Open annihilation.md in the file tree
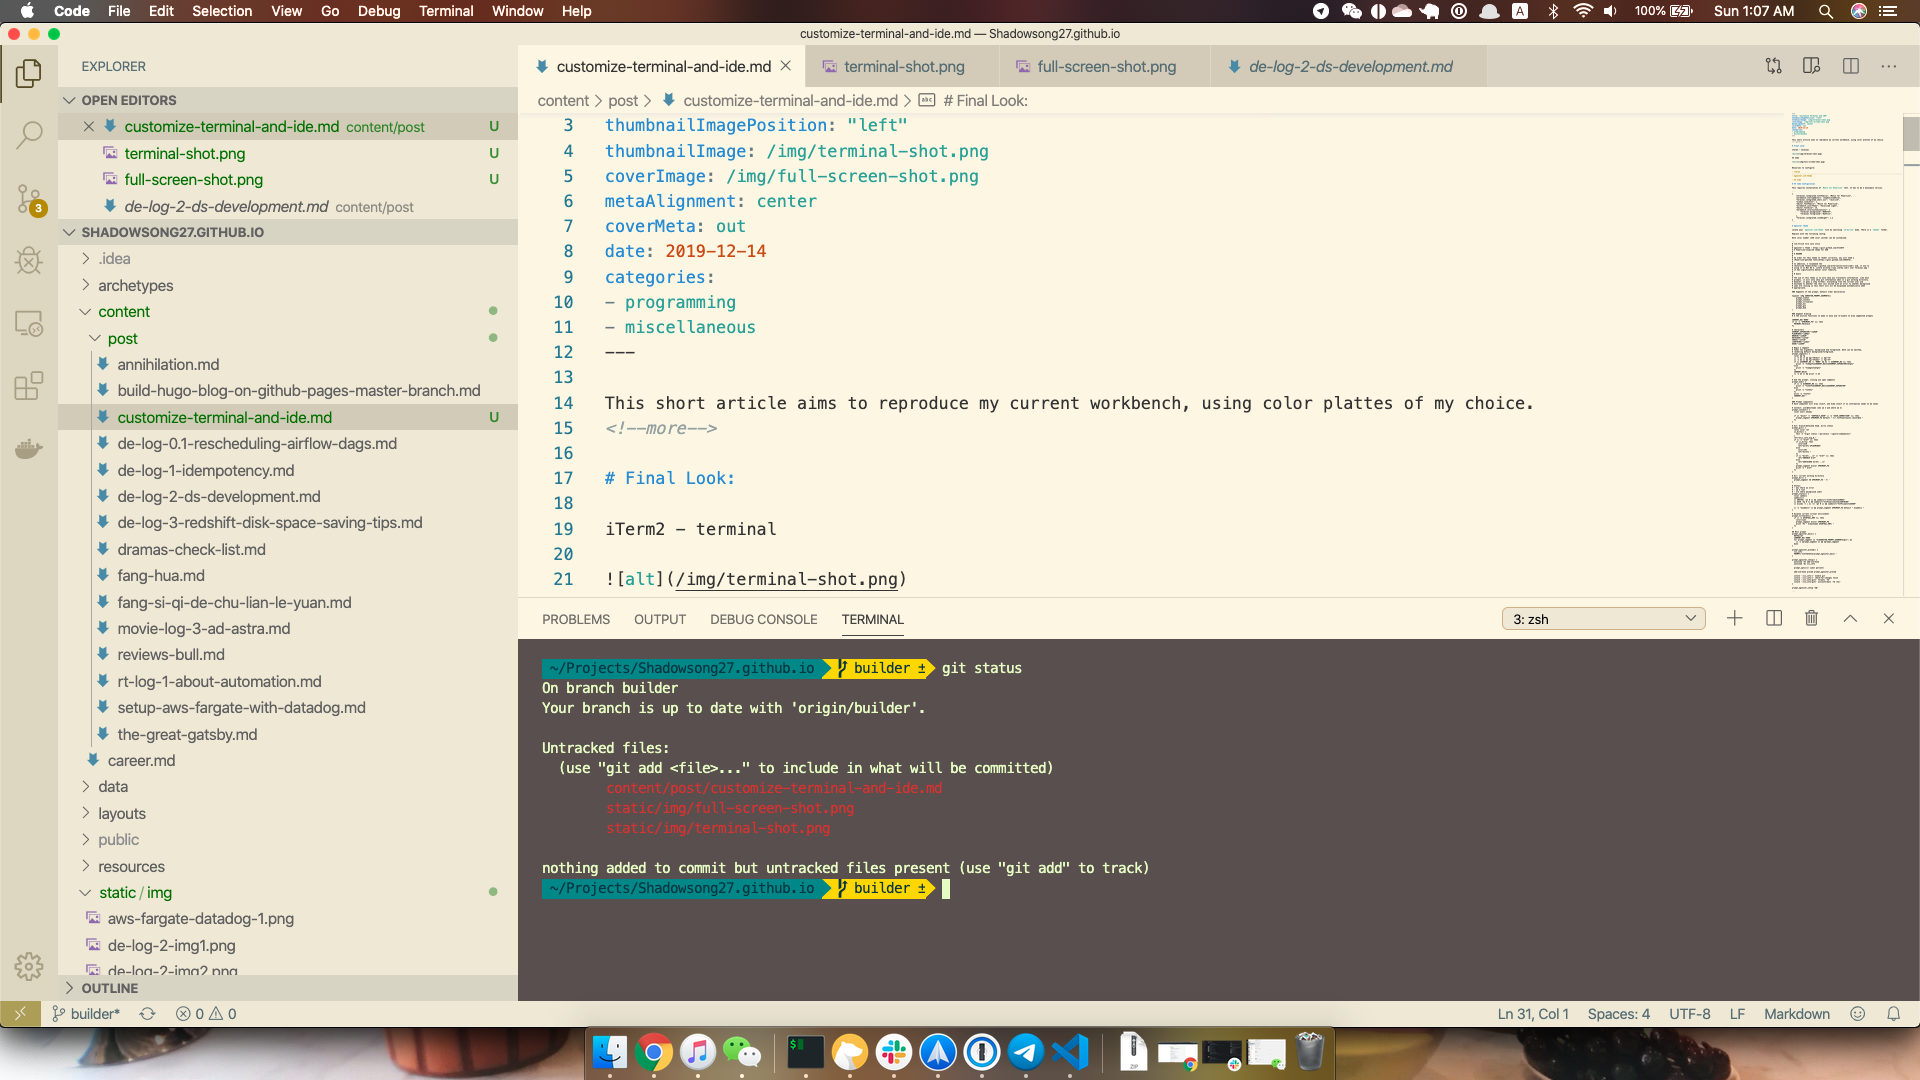This screenshot has width=1920, height=1080. [168, 365]
